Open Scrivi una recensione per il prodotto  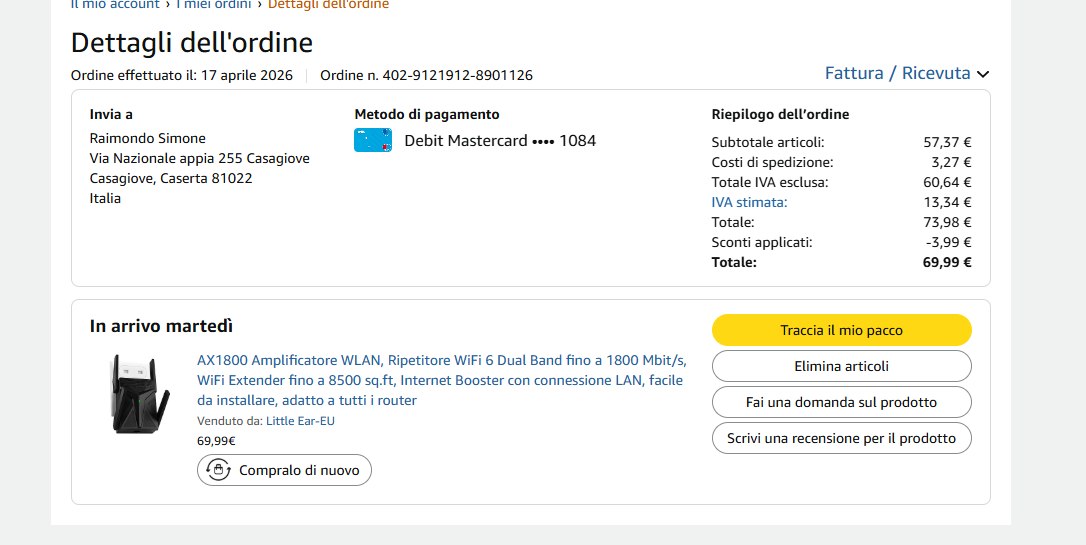point(841,438)
